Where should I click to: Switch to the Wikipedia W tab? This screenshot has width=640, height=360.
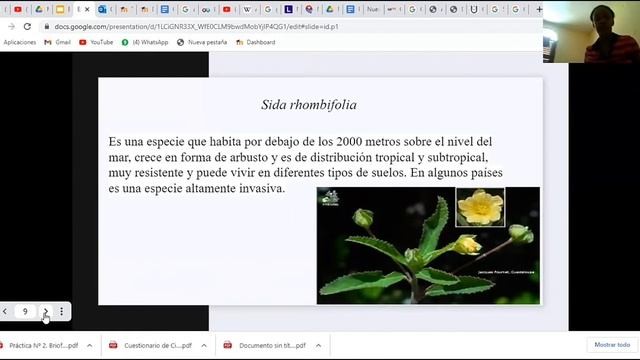point(247,9)
